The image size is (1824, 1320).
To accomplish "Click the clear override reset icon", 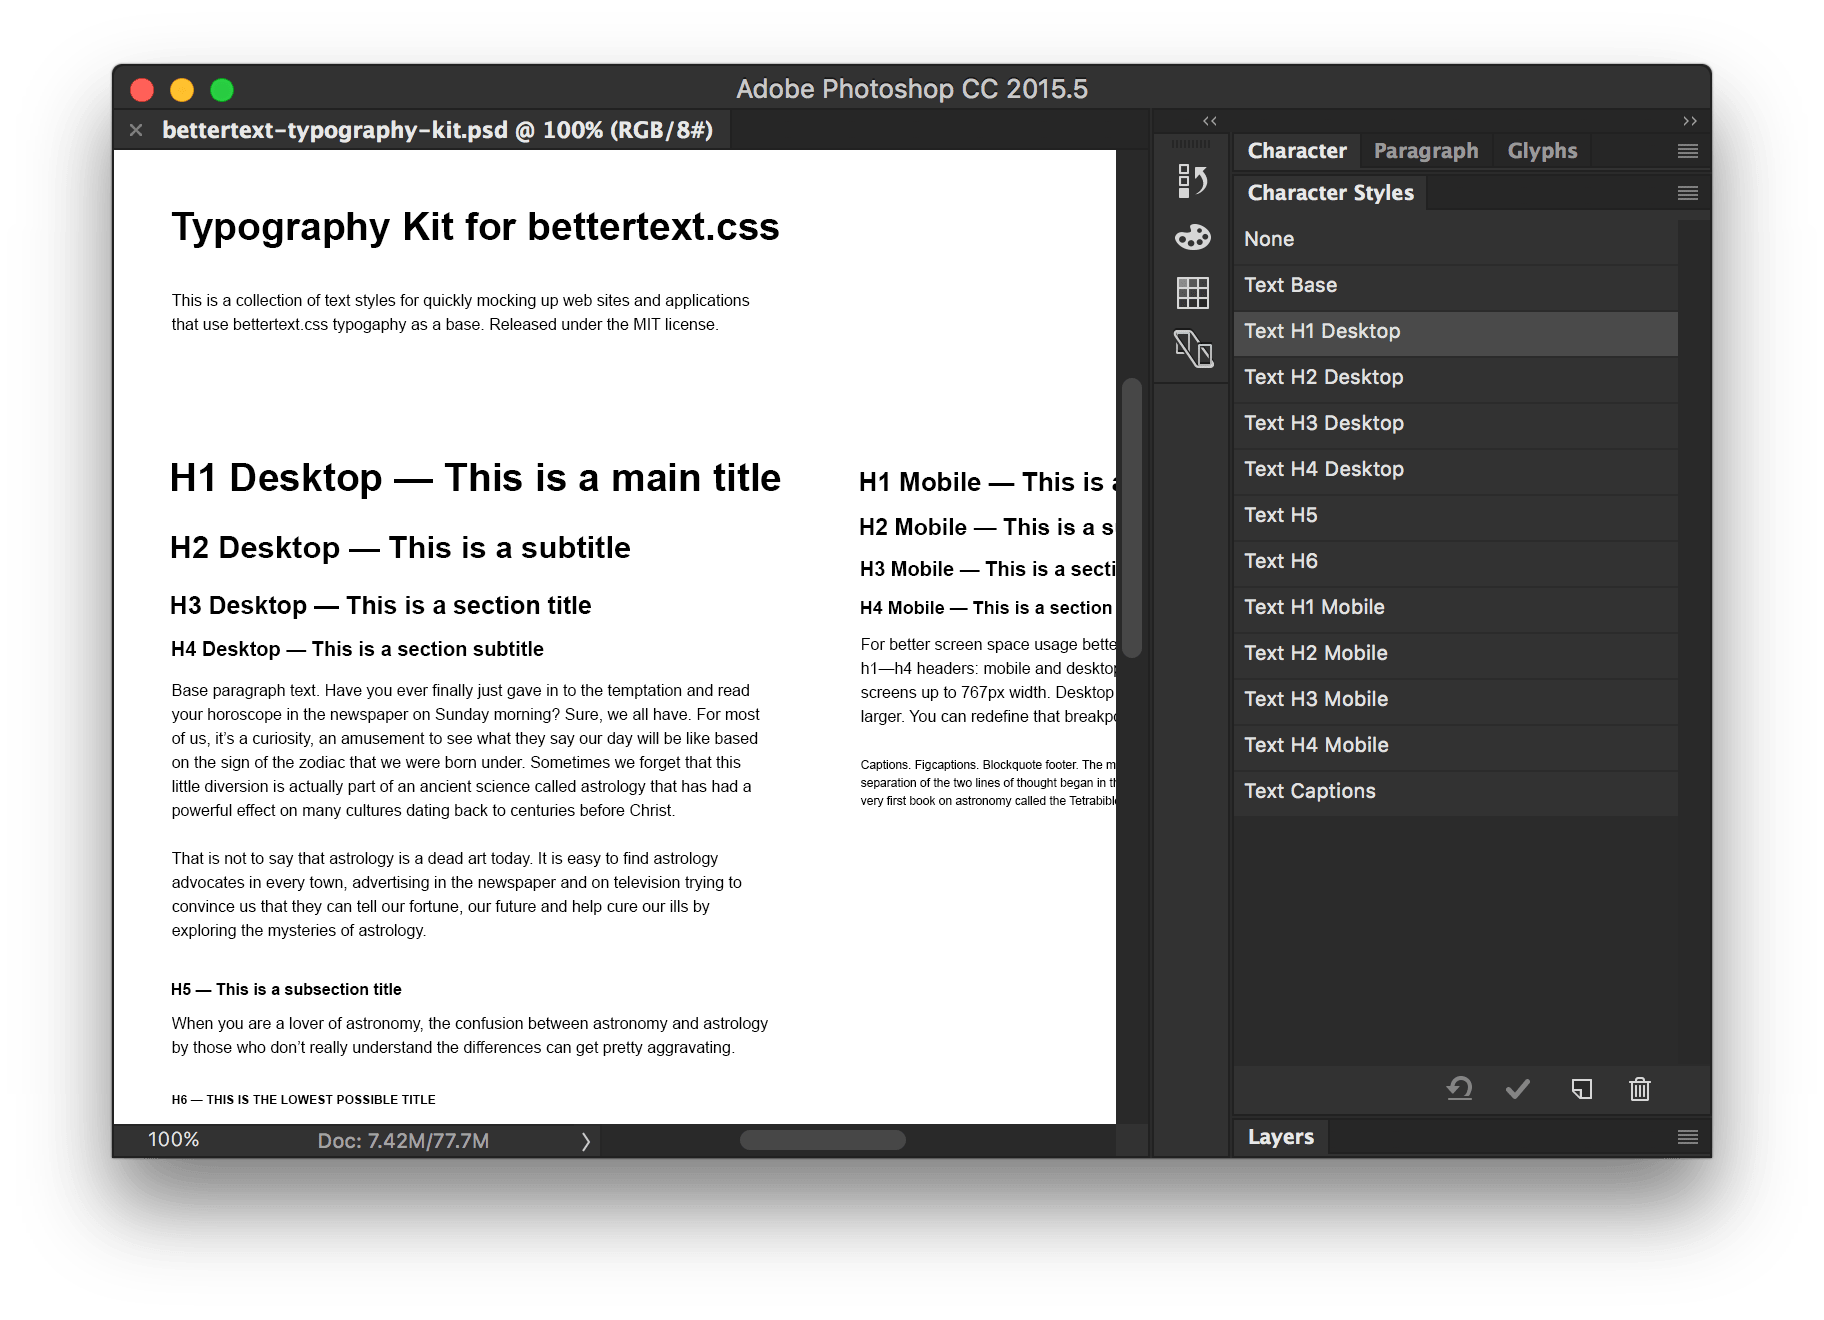I will pyautogui.click(x=1459, y=1089).
